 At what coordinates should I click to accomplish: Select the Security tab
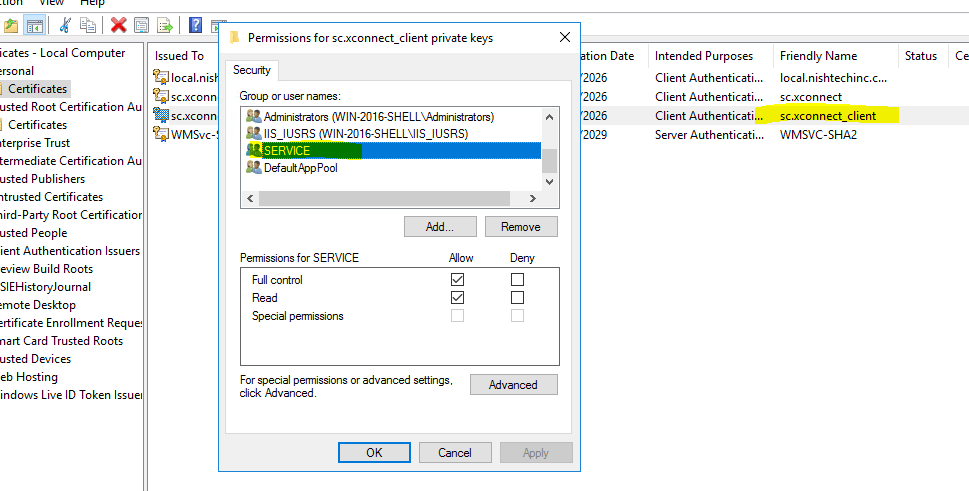[252, 70]
